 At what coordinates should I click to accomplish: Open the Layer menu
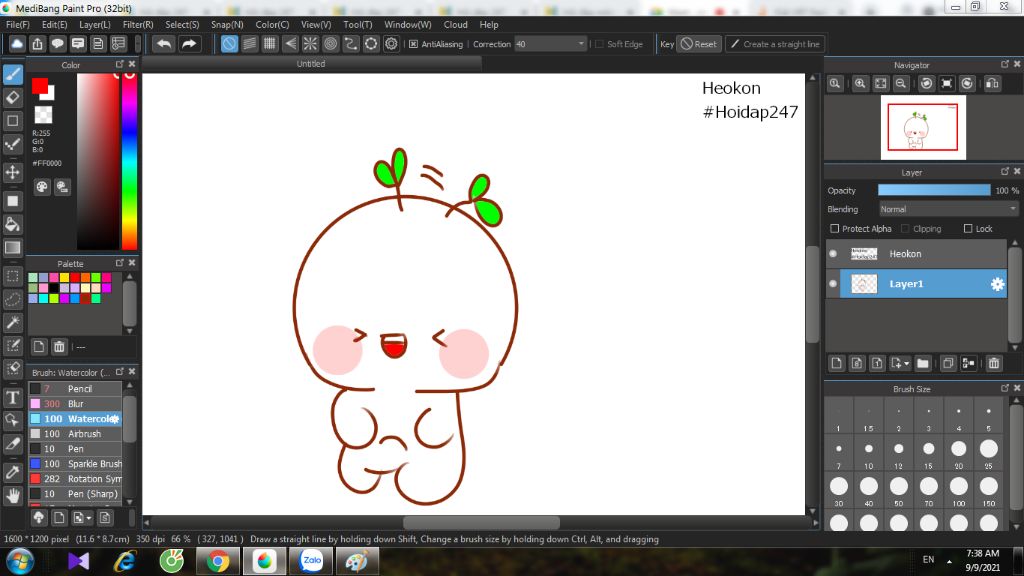[x=95, y=25]
